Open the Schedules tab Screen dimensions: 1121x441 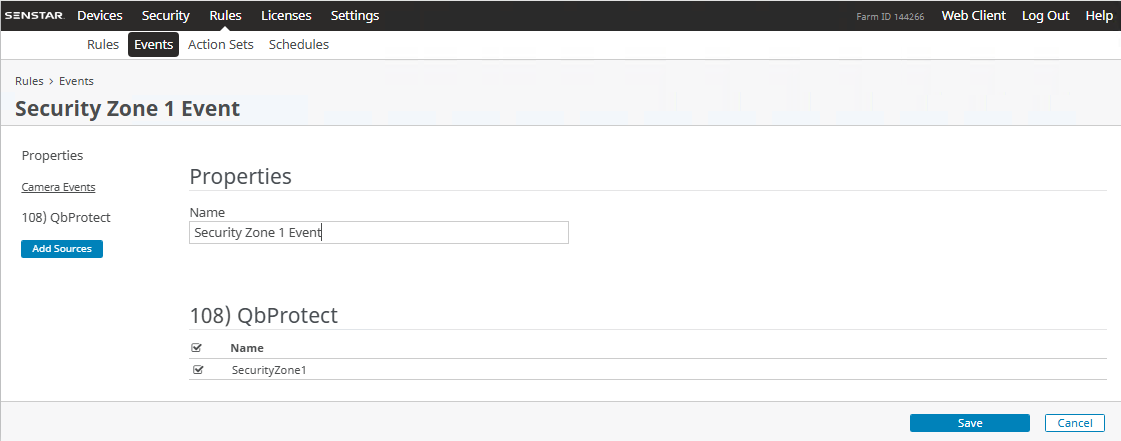[299, 45]
